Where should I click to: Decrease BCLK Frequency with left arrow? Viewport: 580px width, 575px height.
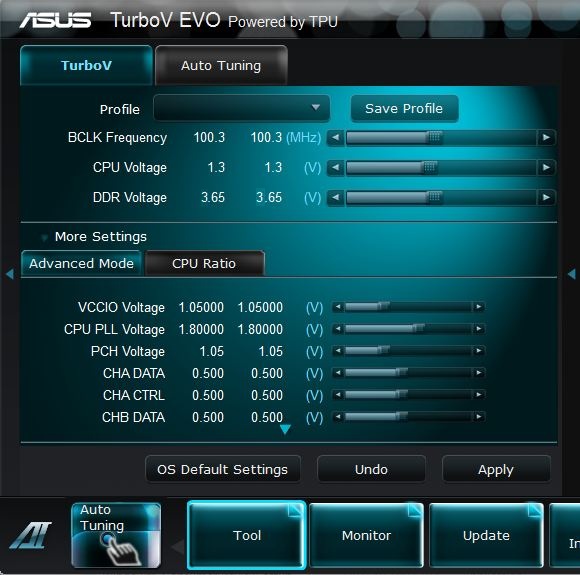[335, 138]
